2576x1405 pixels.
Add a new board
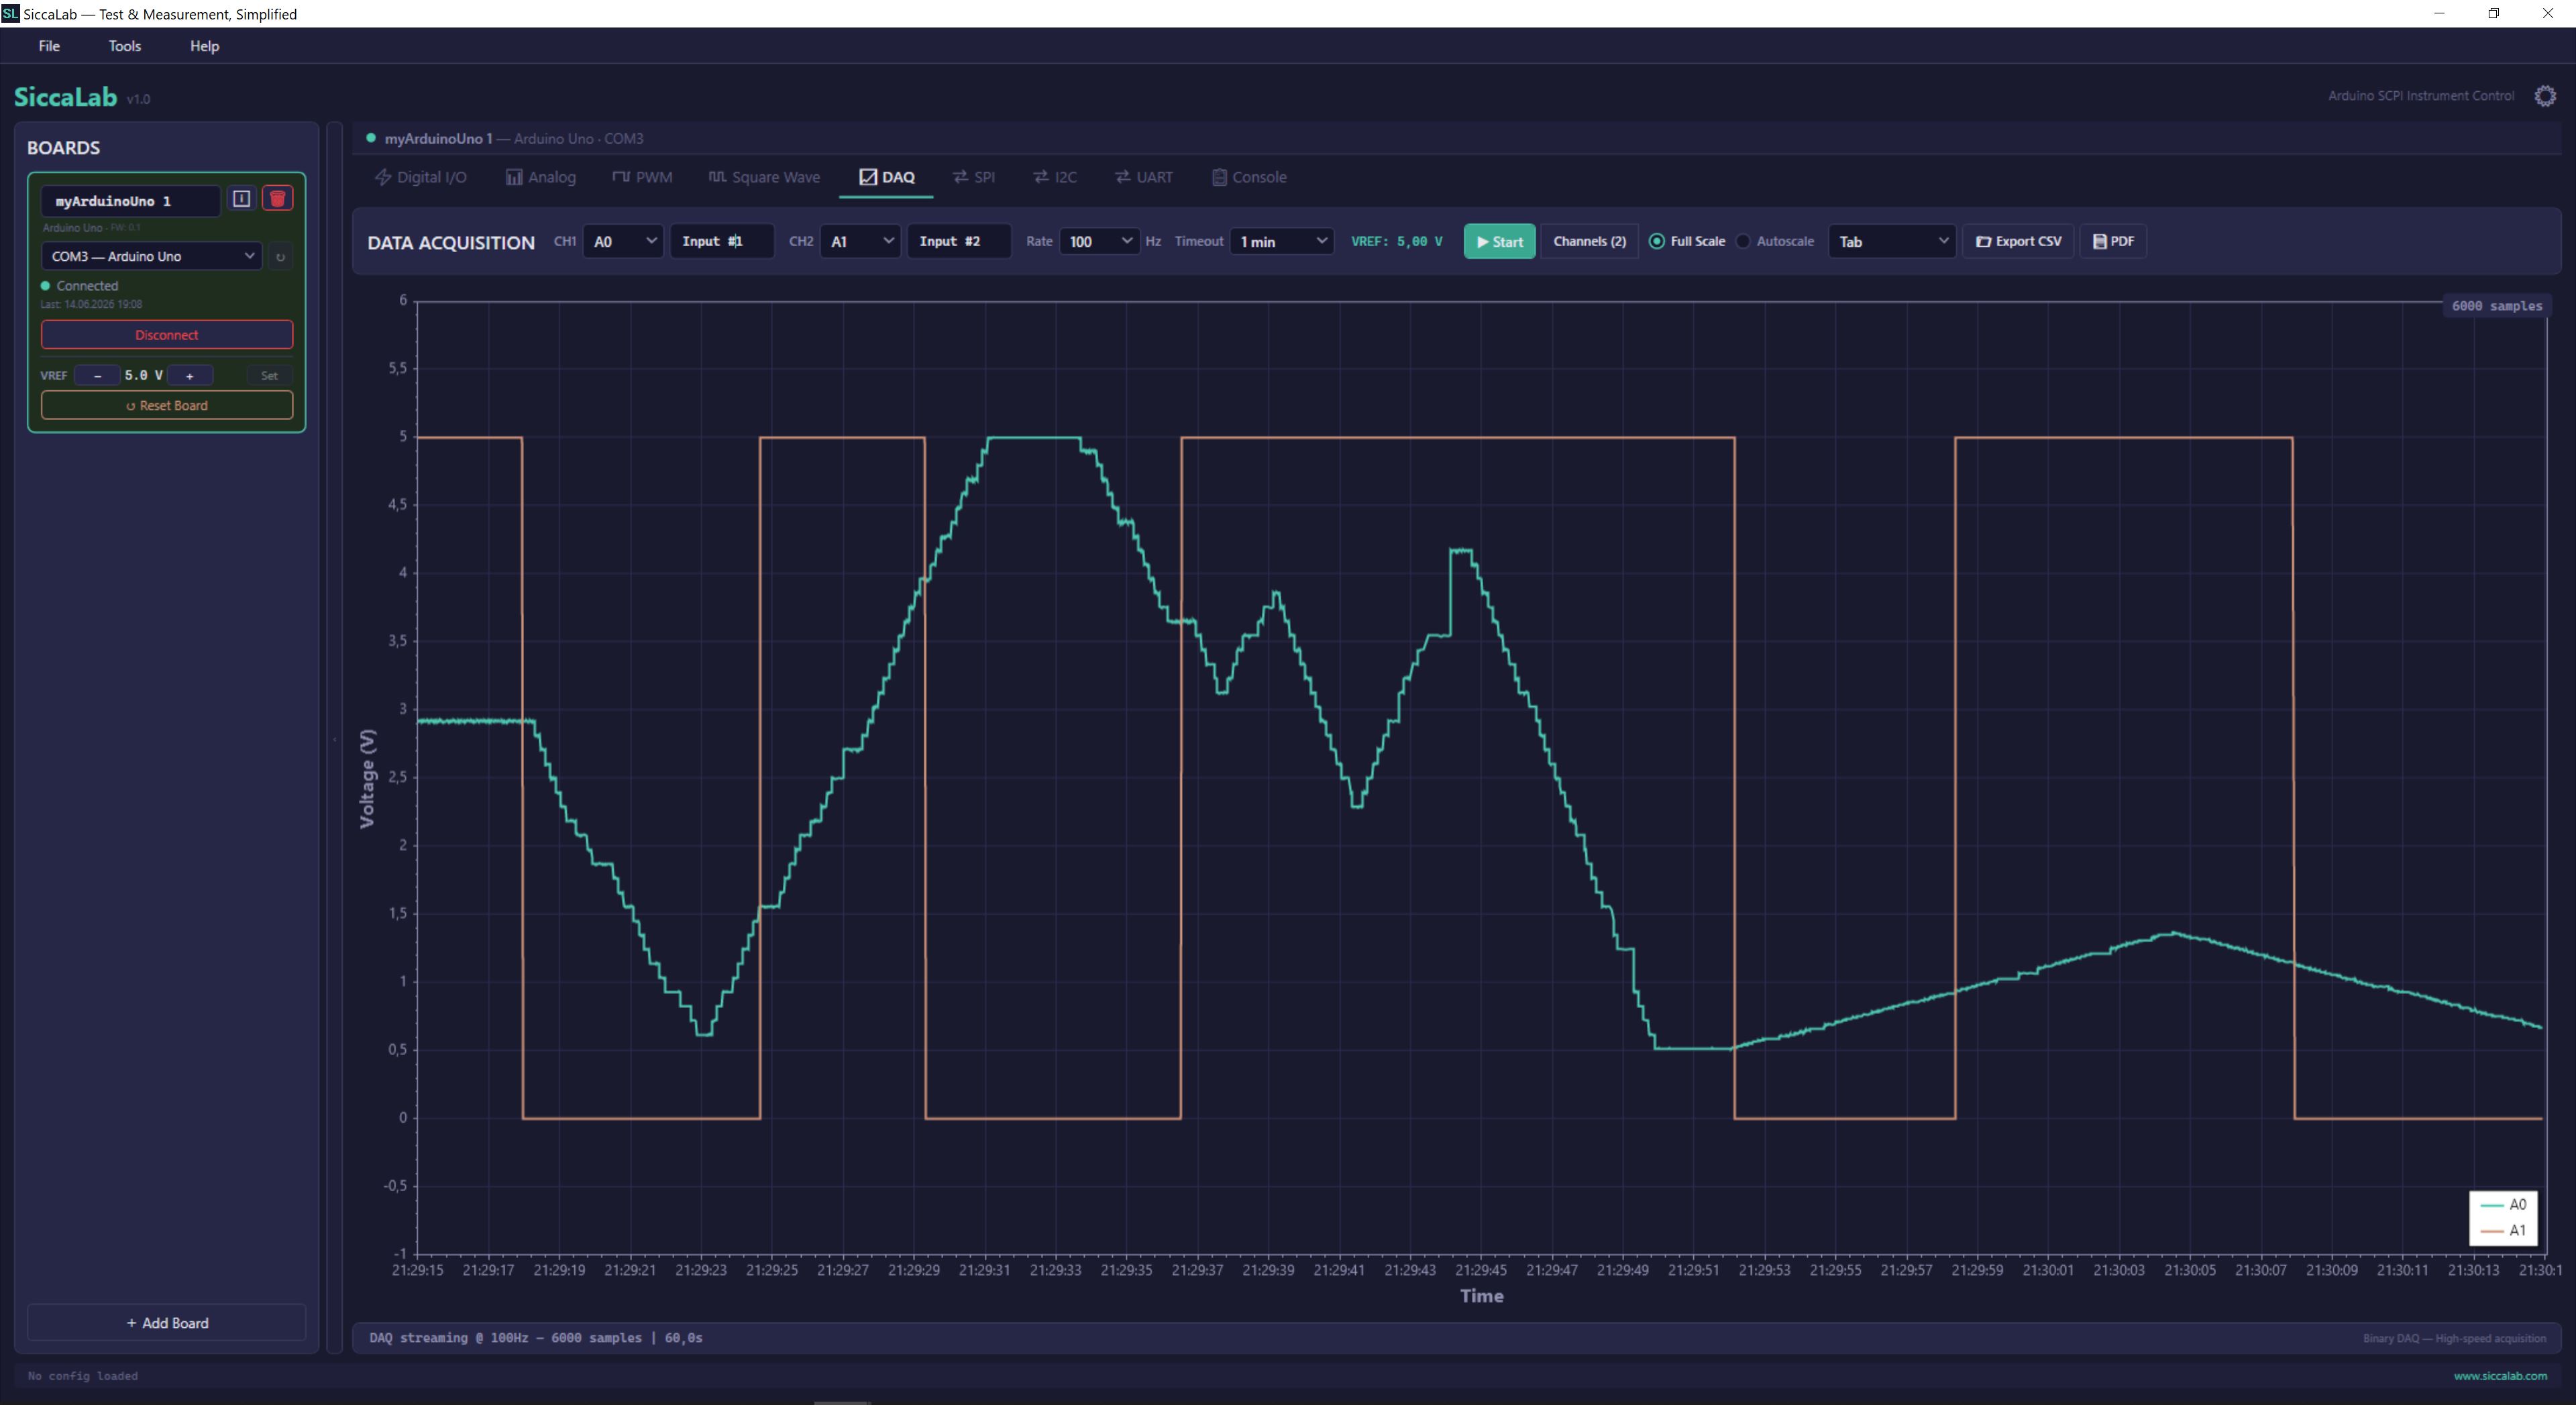[167, 1322]
